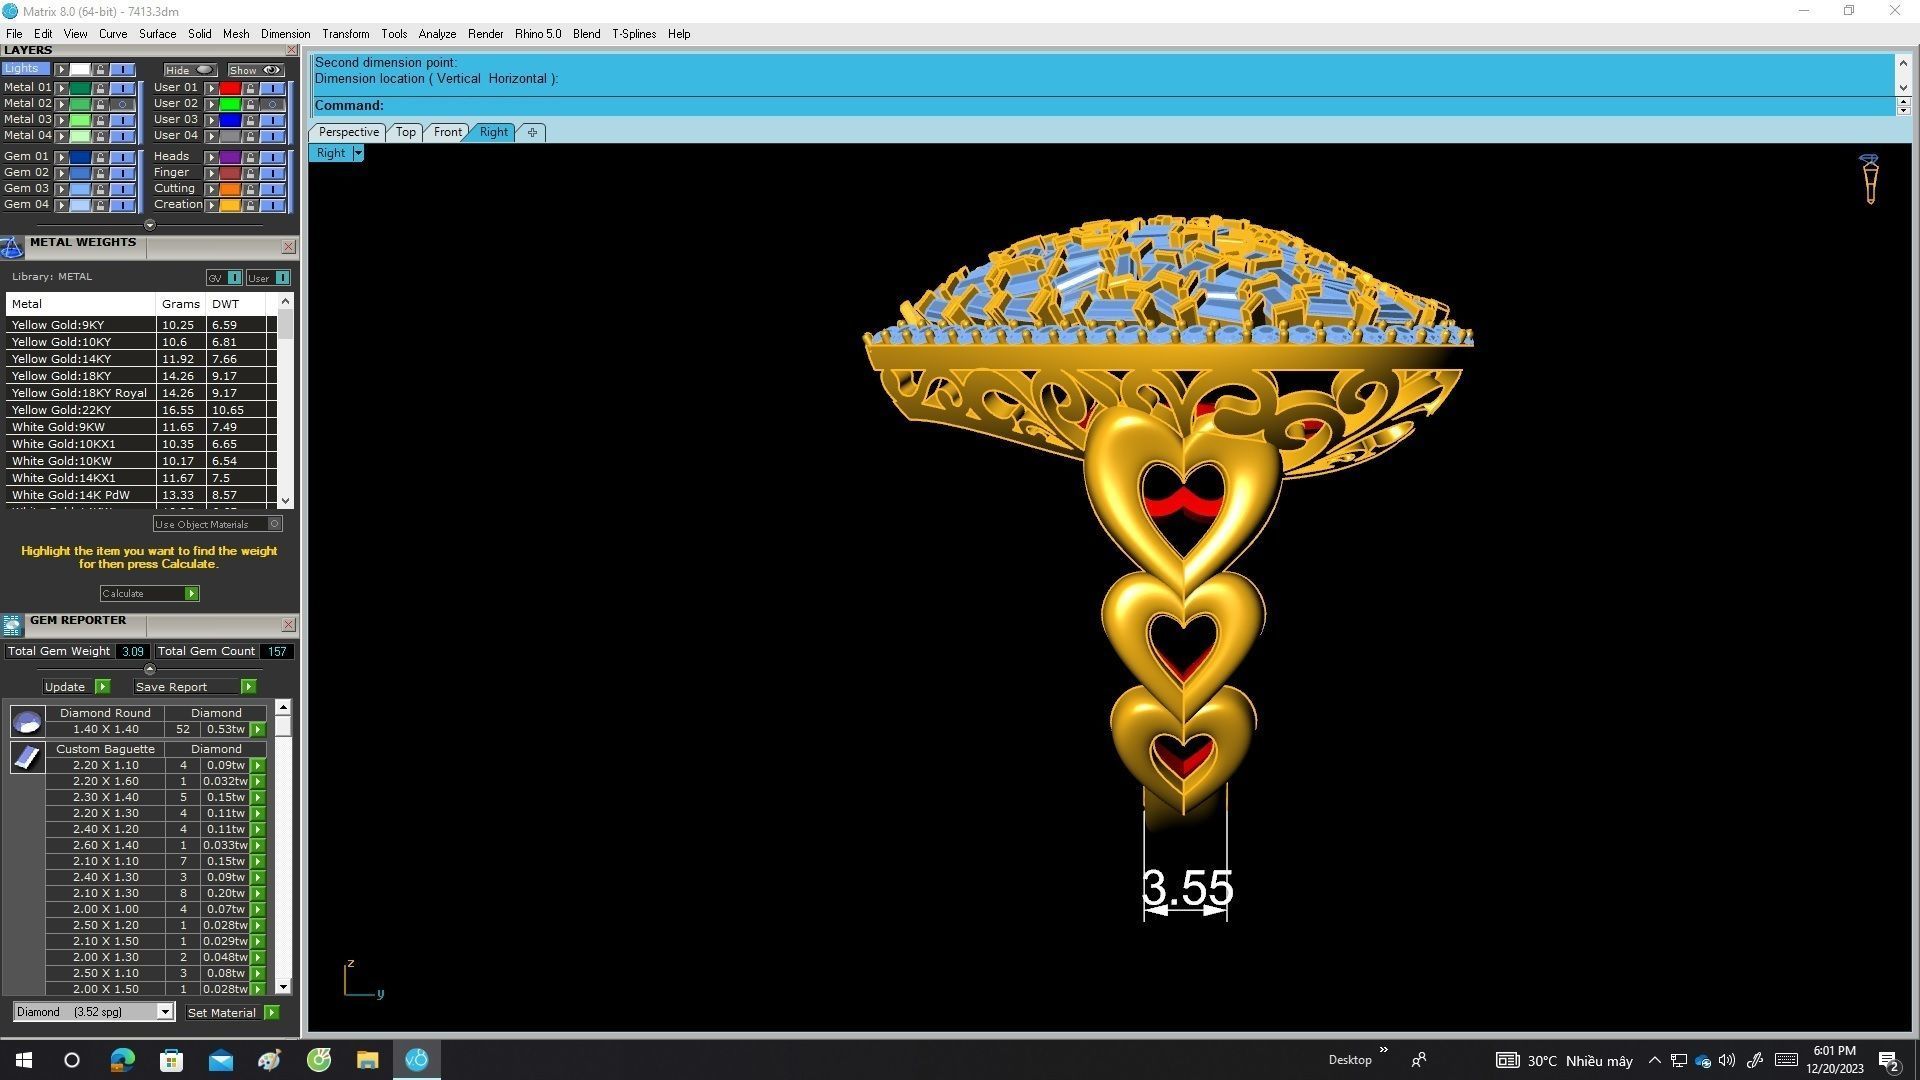Toggle the Use Object Materials option
This screenshot has height=1080, width=1920.
[x=218, y=524]
